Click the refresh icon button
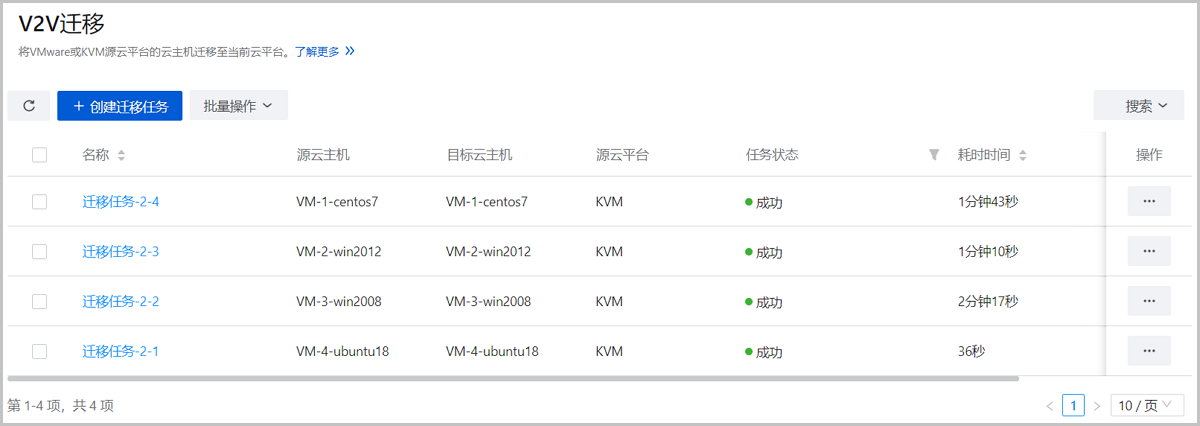The height and width of the screenshot is (426, 1200). (x=29, y=106)
